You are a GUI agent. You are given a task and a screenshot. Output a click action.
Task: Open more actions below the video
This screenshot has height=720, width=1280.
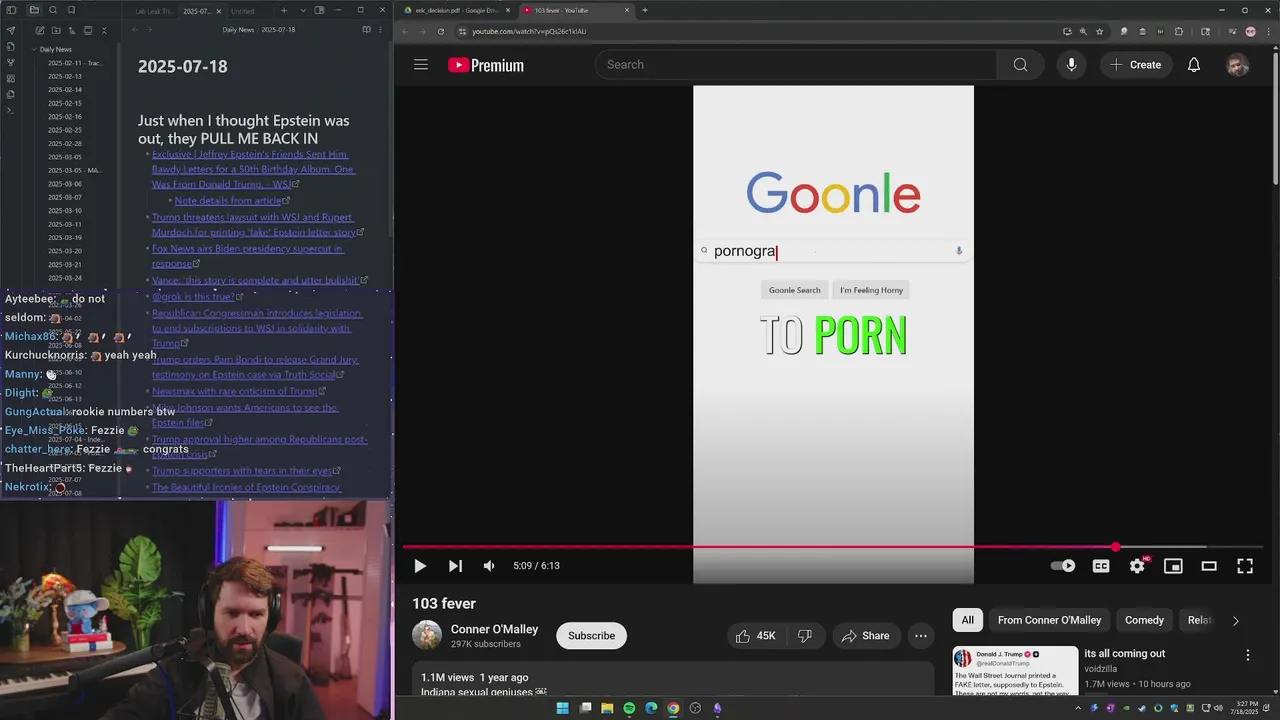(x=921, y=636)
